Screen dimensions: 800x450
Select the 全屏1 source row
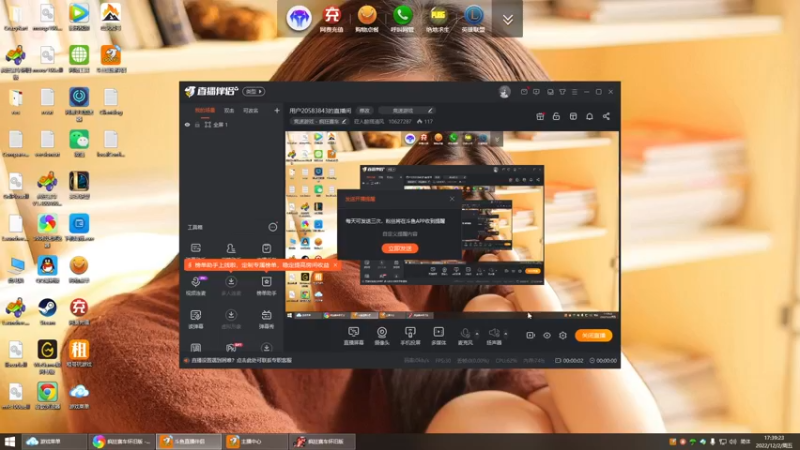click(x=232, y=124)
